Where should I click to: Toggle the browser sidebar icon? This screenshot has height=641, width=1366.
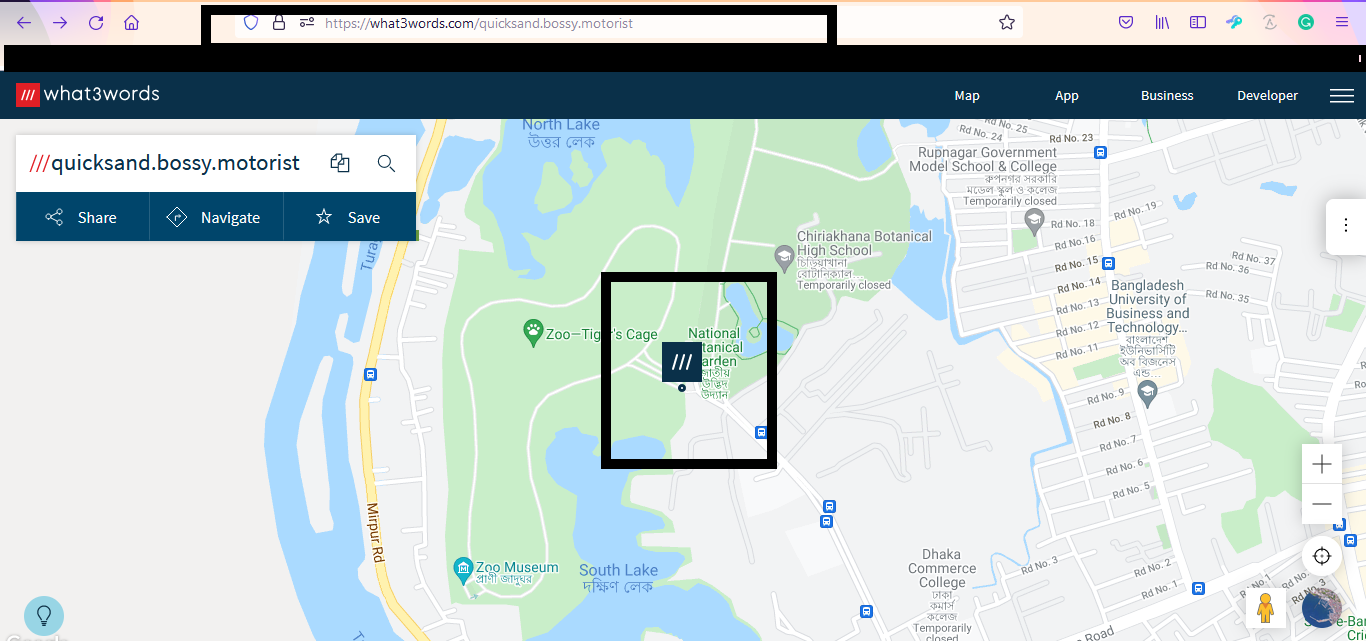pos(1198,22)
